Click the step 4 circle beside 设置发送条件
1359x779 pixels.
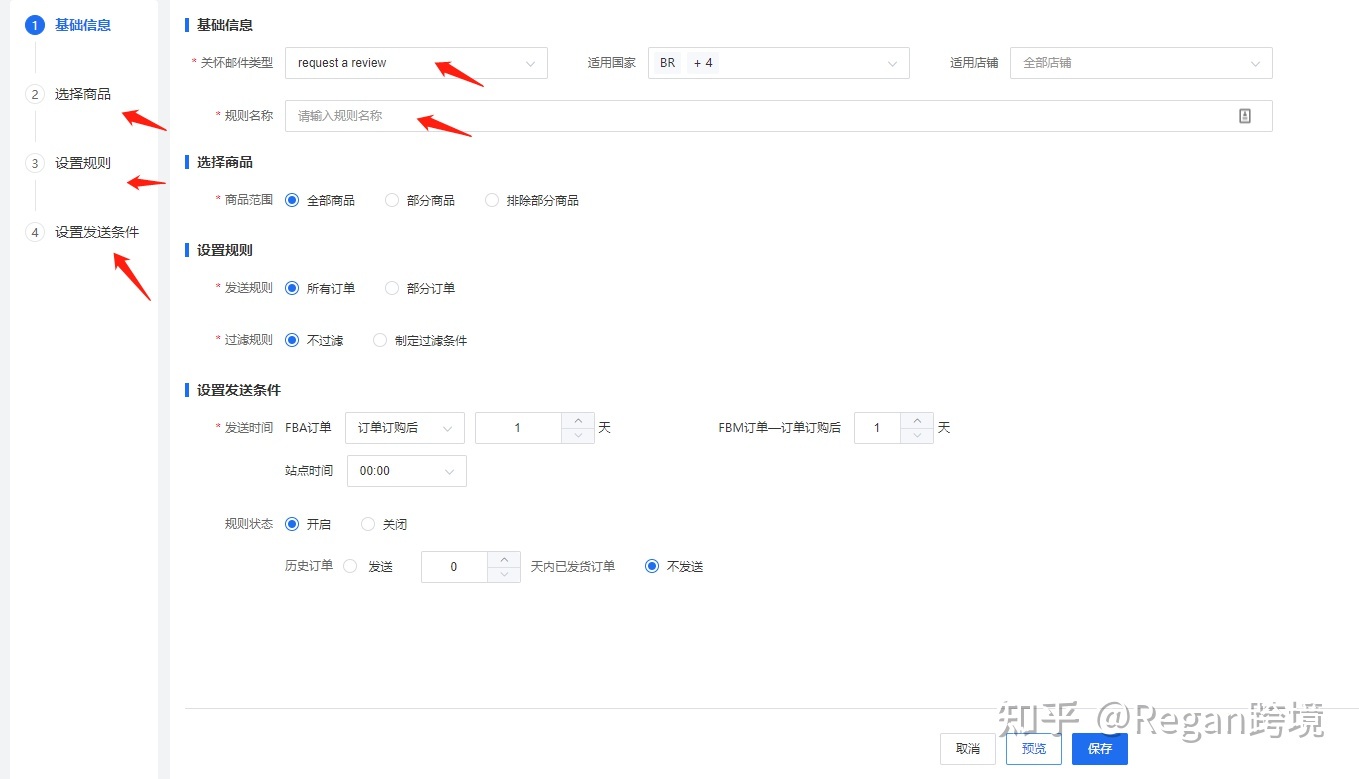pyautogui.click(x=35, y=232)
